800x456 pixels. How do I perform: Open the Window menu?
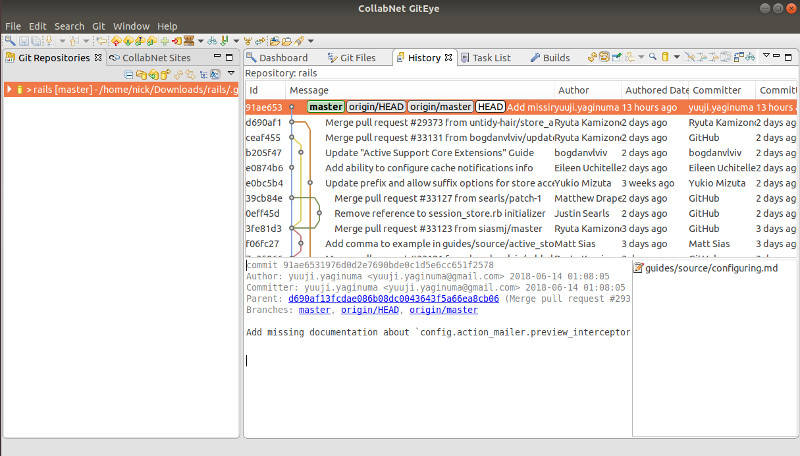pos(131,26)
